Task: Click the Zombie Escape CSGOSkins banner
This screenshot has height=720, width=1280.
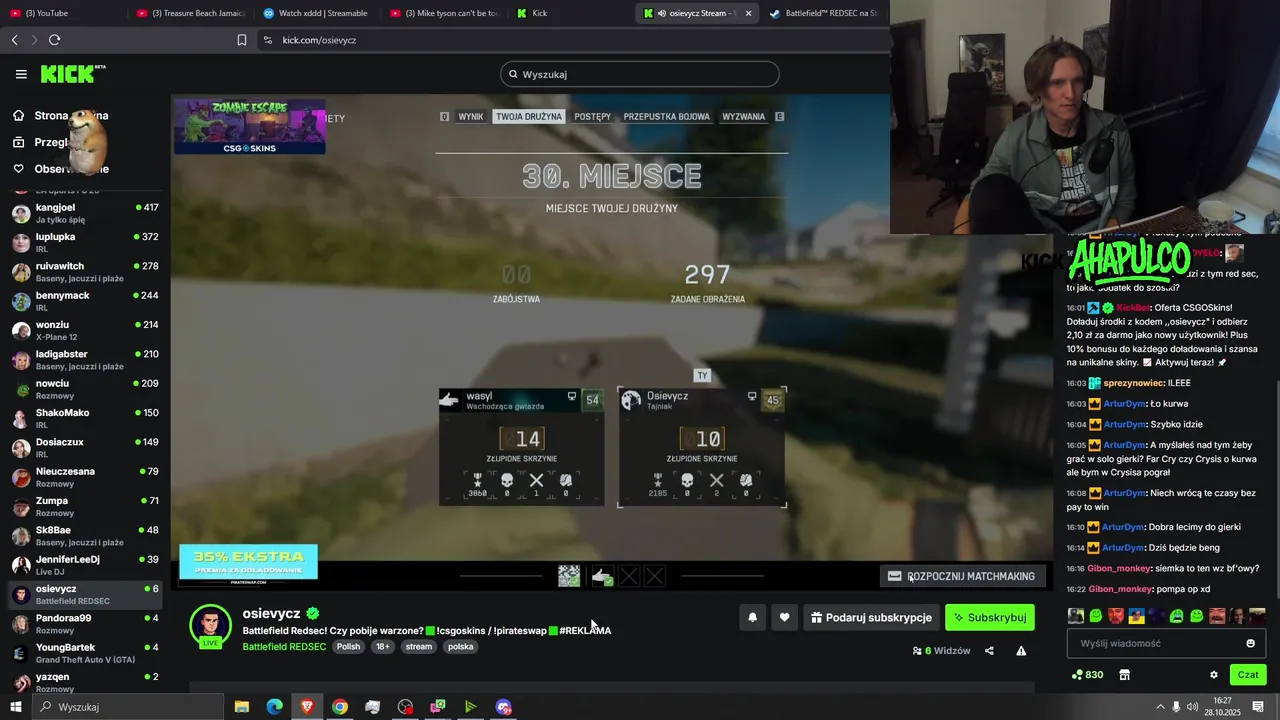Action: click(x=250, y=126)
